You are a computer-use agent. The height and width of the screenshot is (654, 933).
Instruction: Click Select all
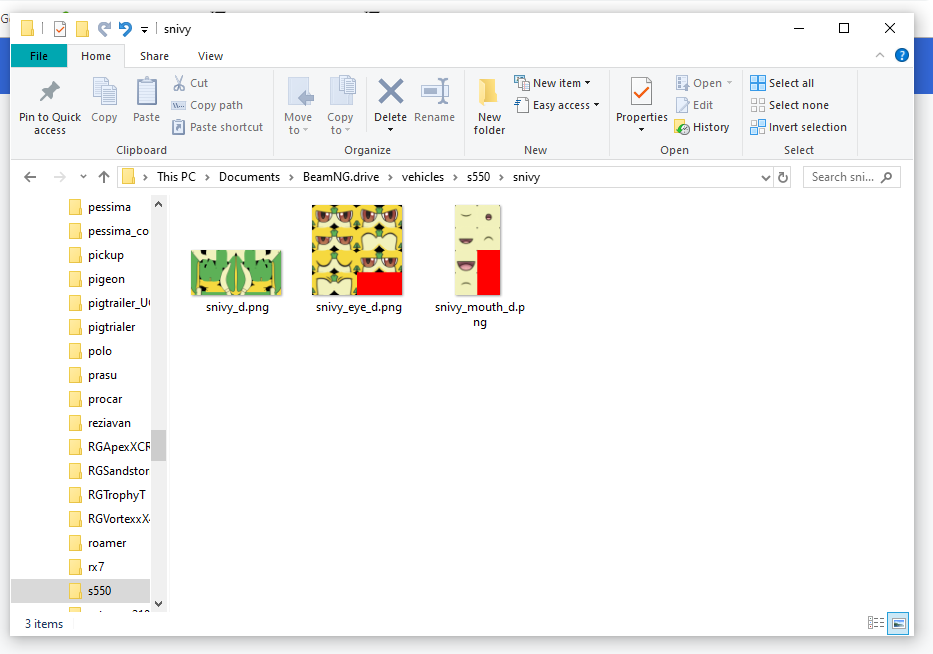782,83
